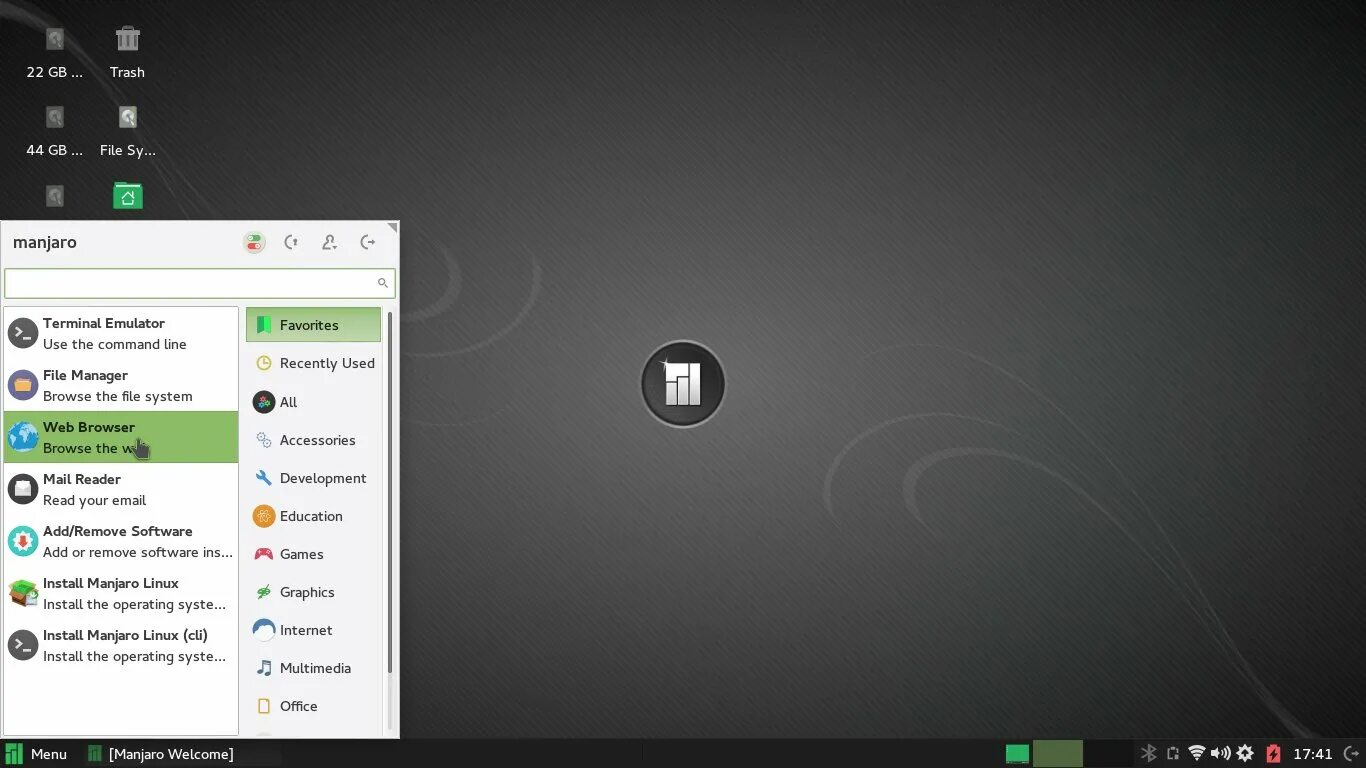
Task: Click the manjaro username label
Action: click(45, 242)
